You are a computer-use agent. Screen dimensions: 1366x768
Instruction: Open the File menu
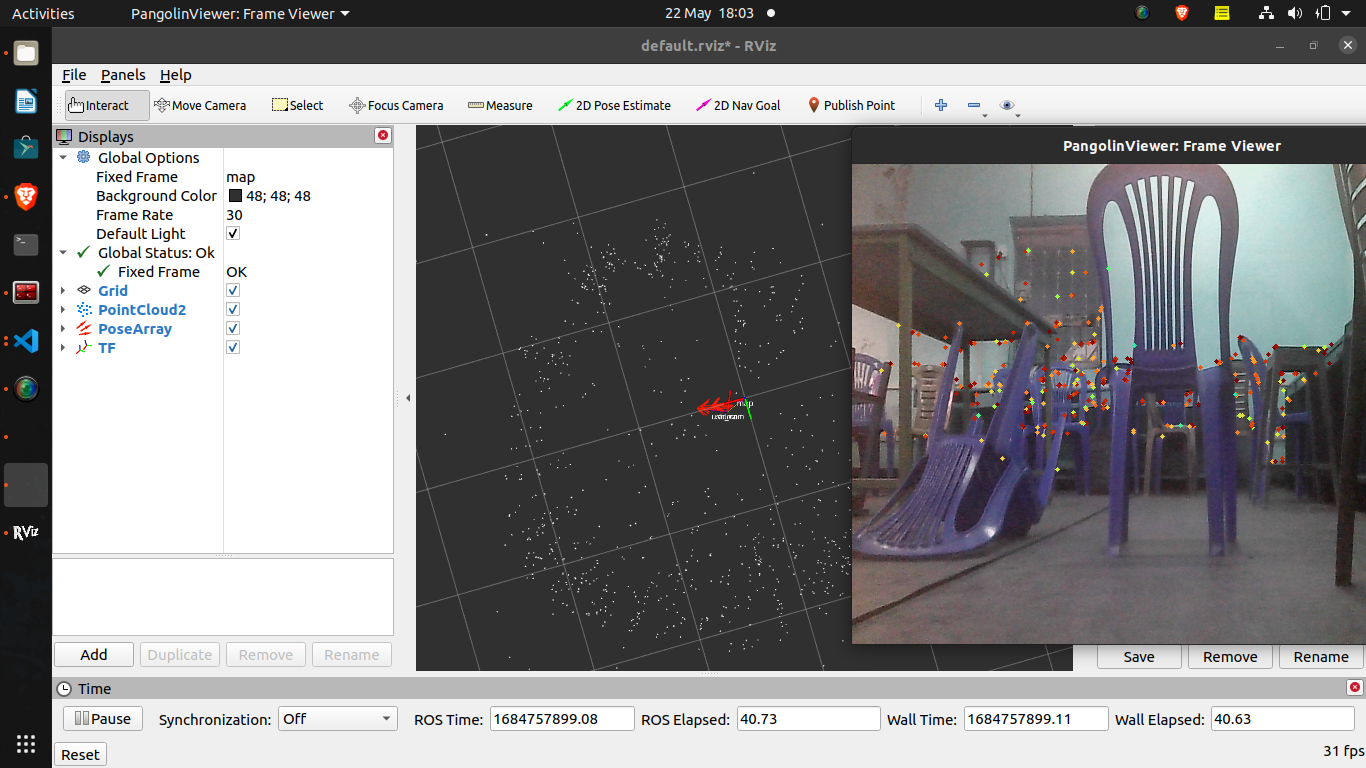click(x=73, y=75)
